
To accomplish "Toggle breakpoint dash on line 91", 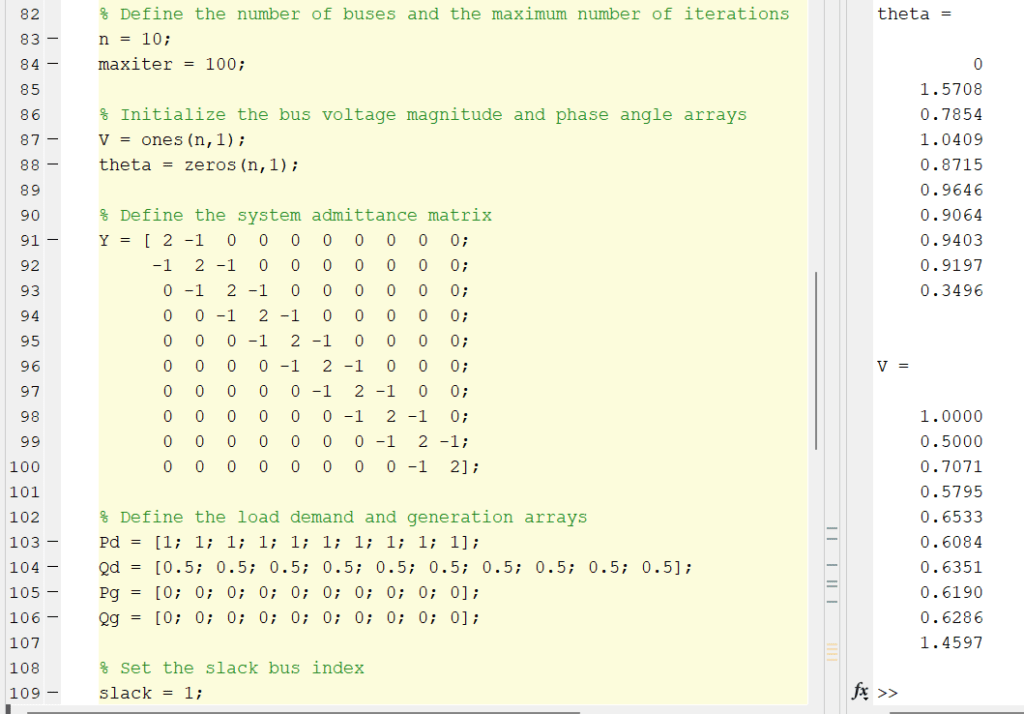I will click(x=52, y=240).
